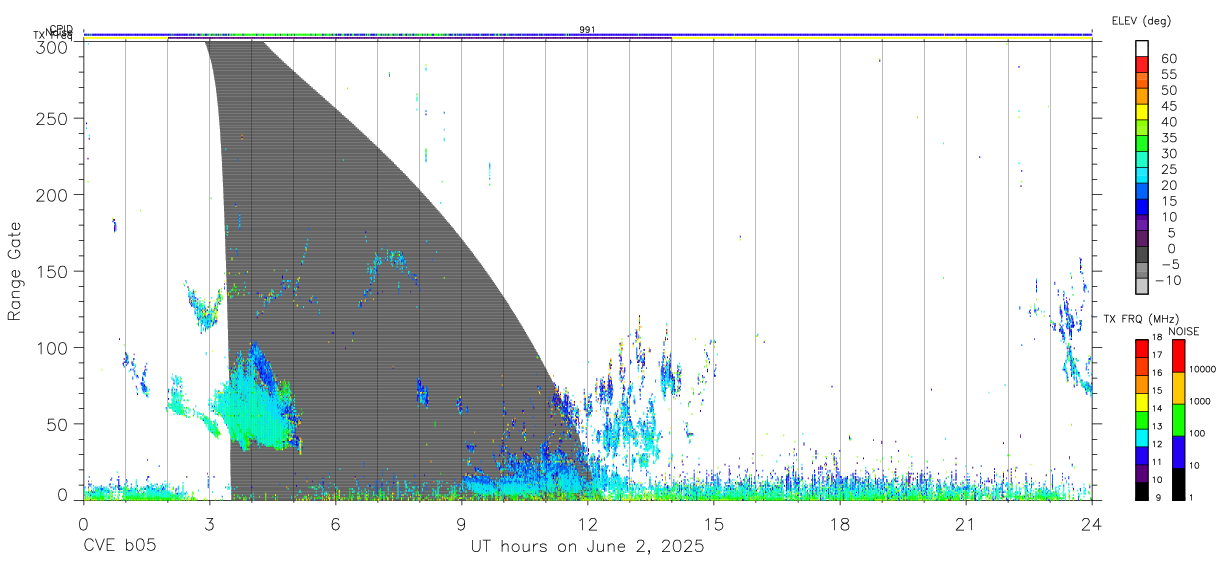Click the '50' range gate tick label
1228x567 pixels.
click(58, 423)
